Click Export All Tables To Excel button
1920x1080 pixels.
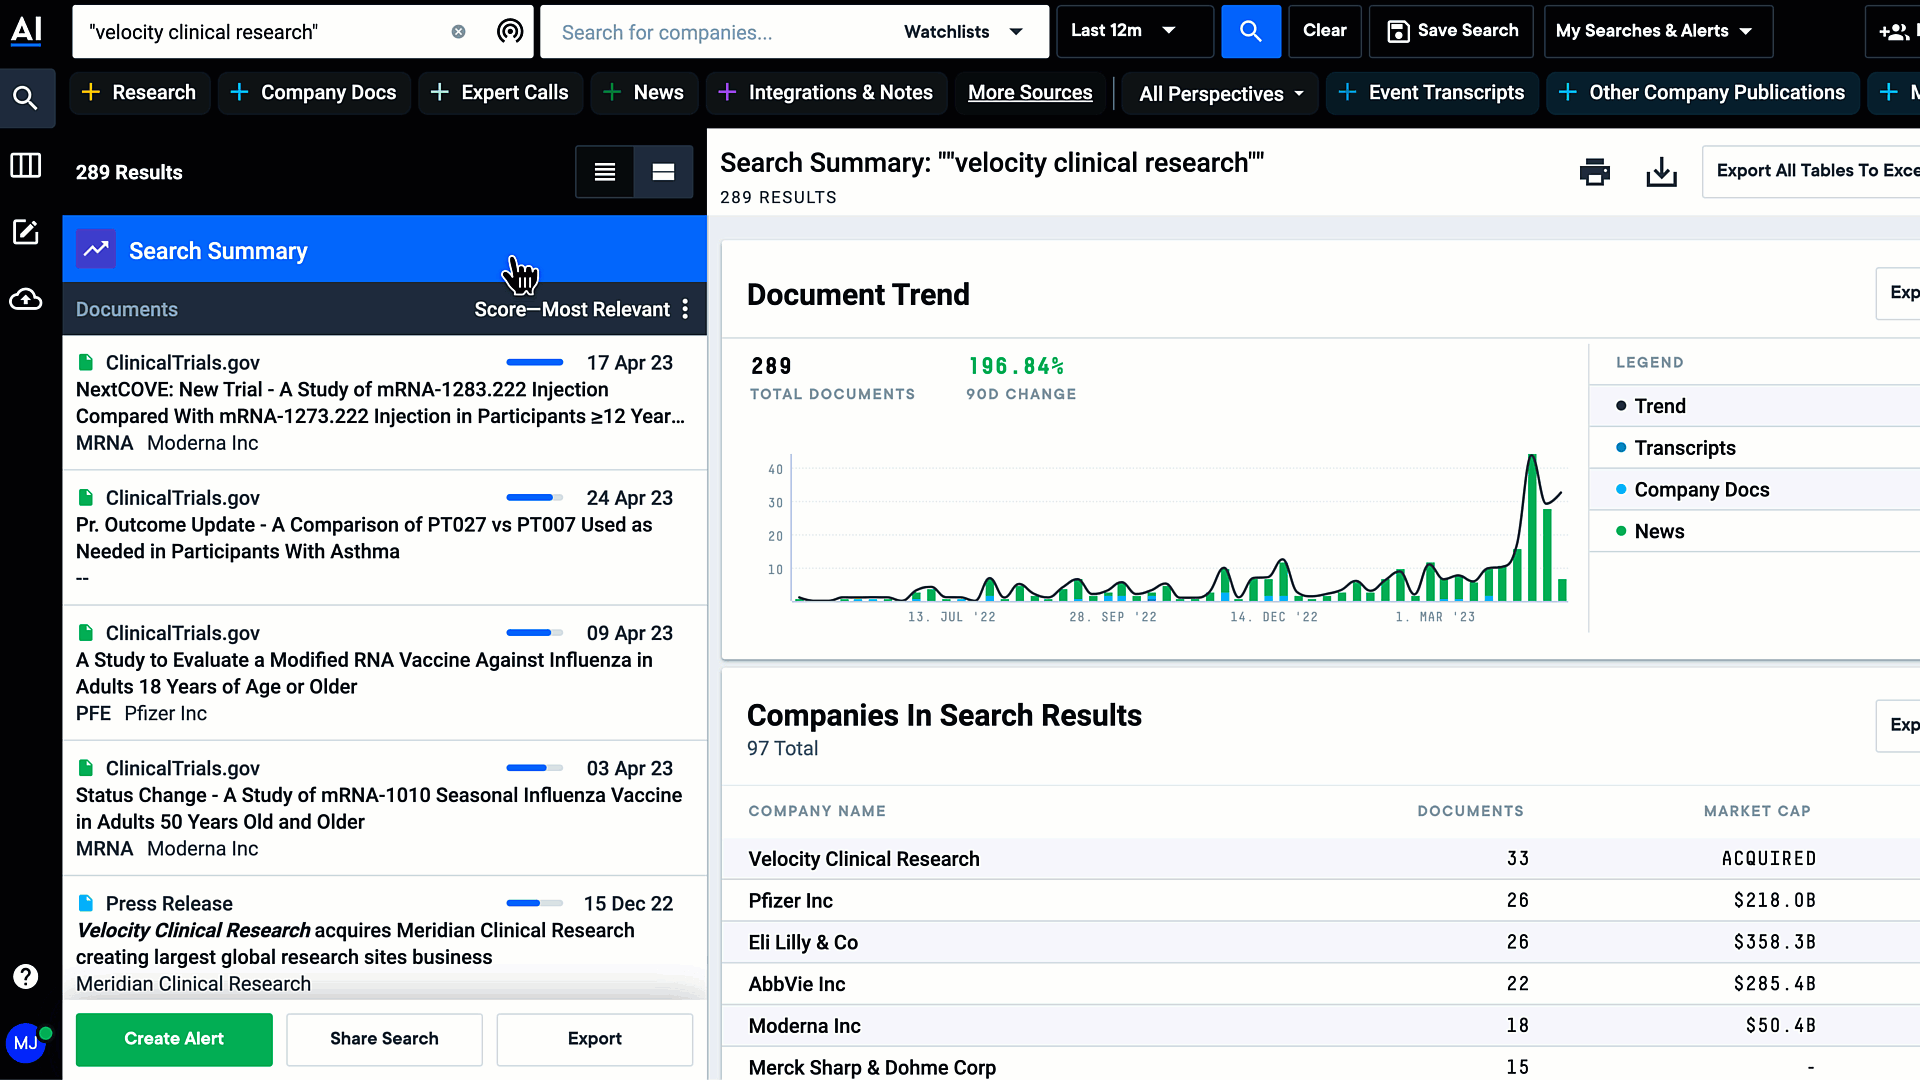(1812, 171)
